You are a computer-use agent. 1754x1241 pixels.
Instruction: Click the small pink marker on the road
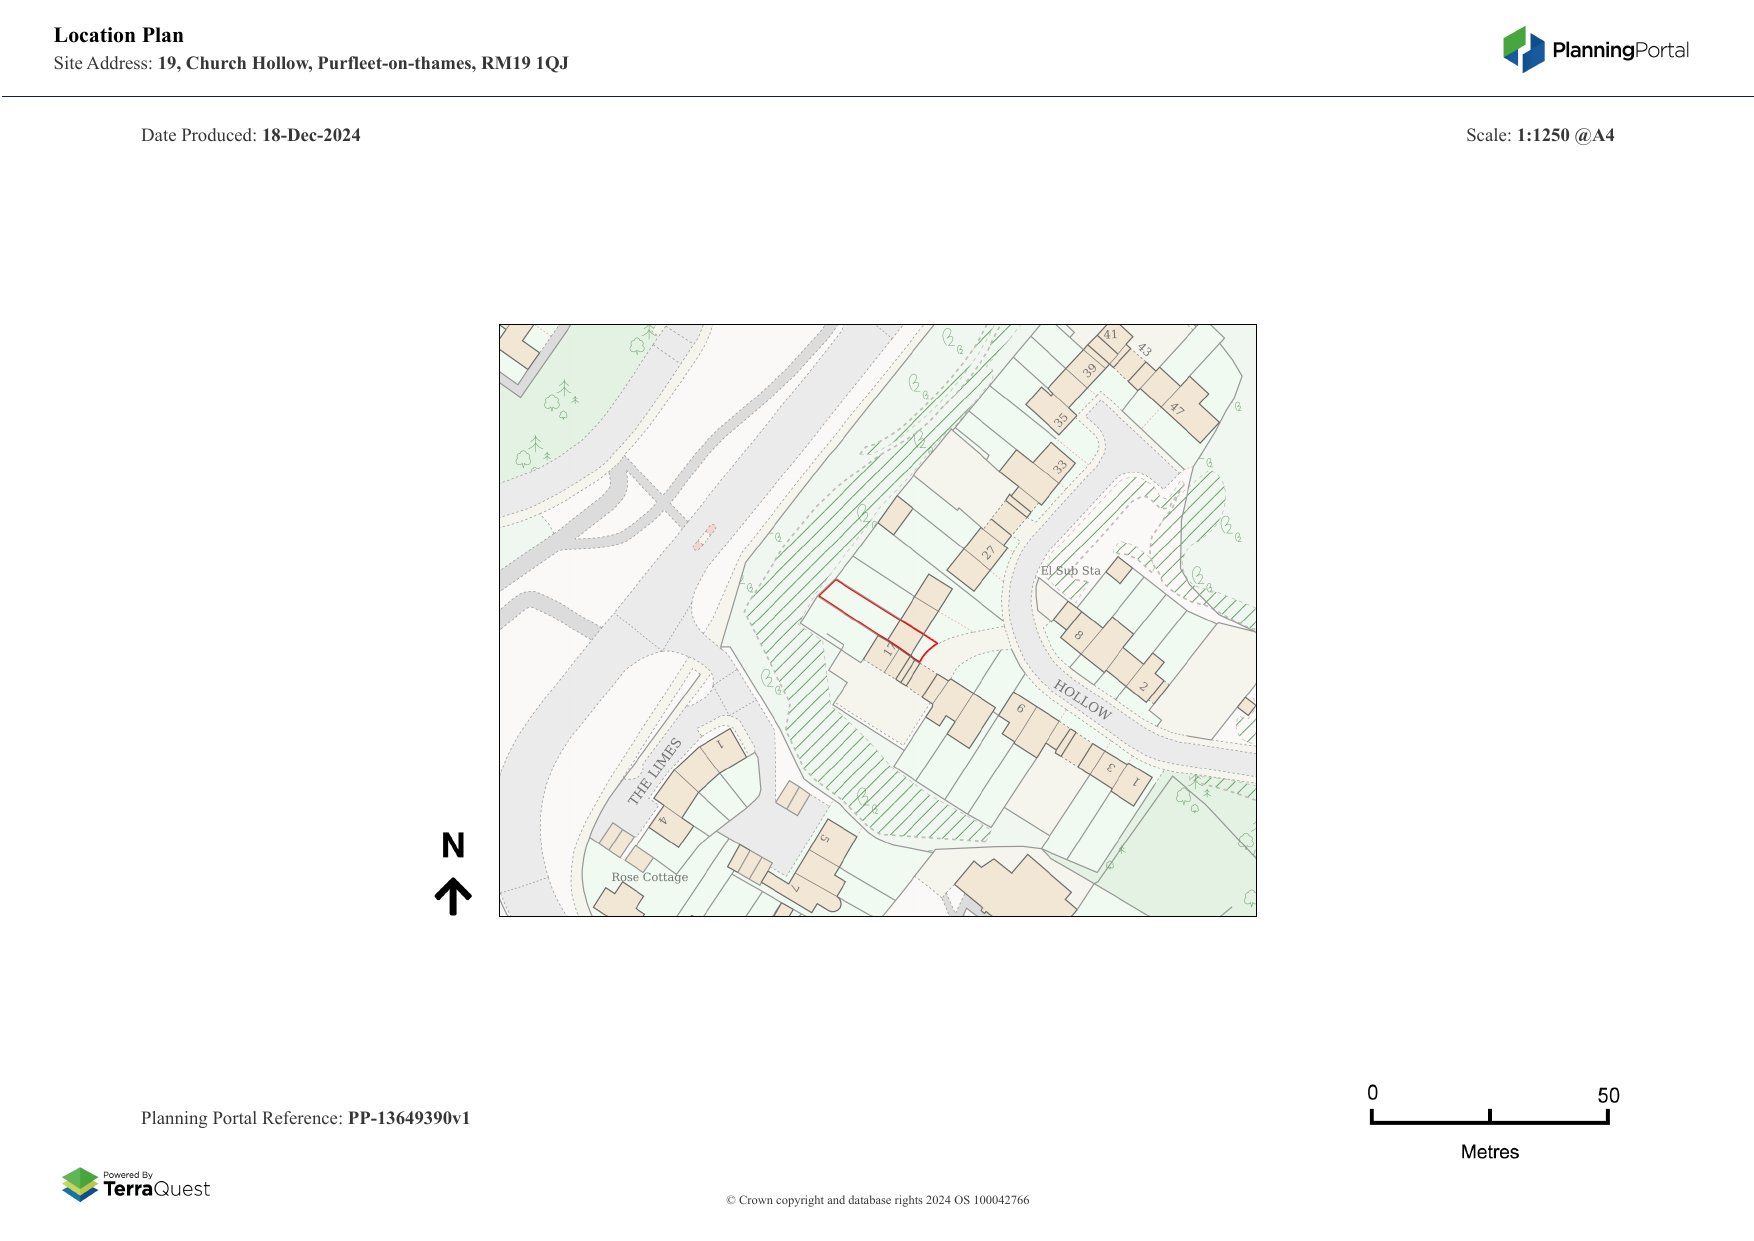[704, 537]
